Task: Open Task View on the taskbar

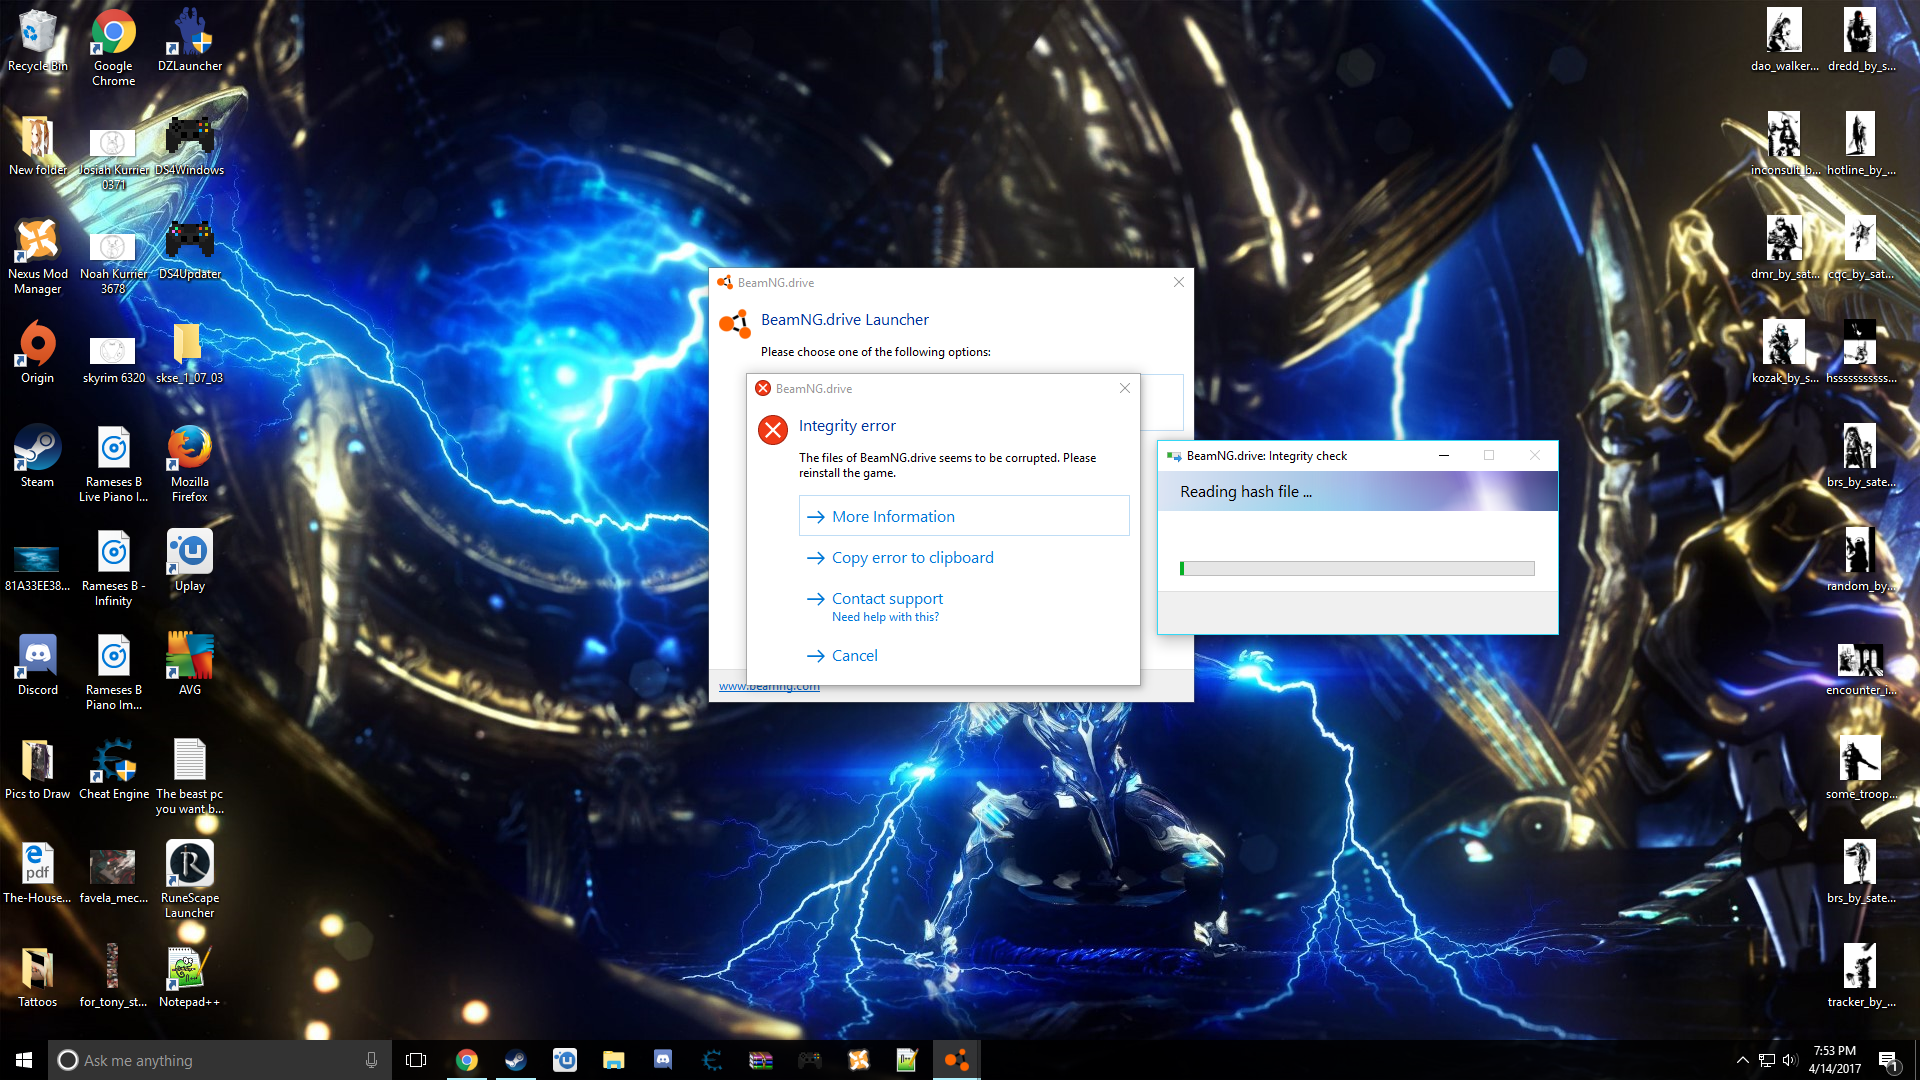Action: pyautogui.click(x=416, y=1060)
